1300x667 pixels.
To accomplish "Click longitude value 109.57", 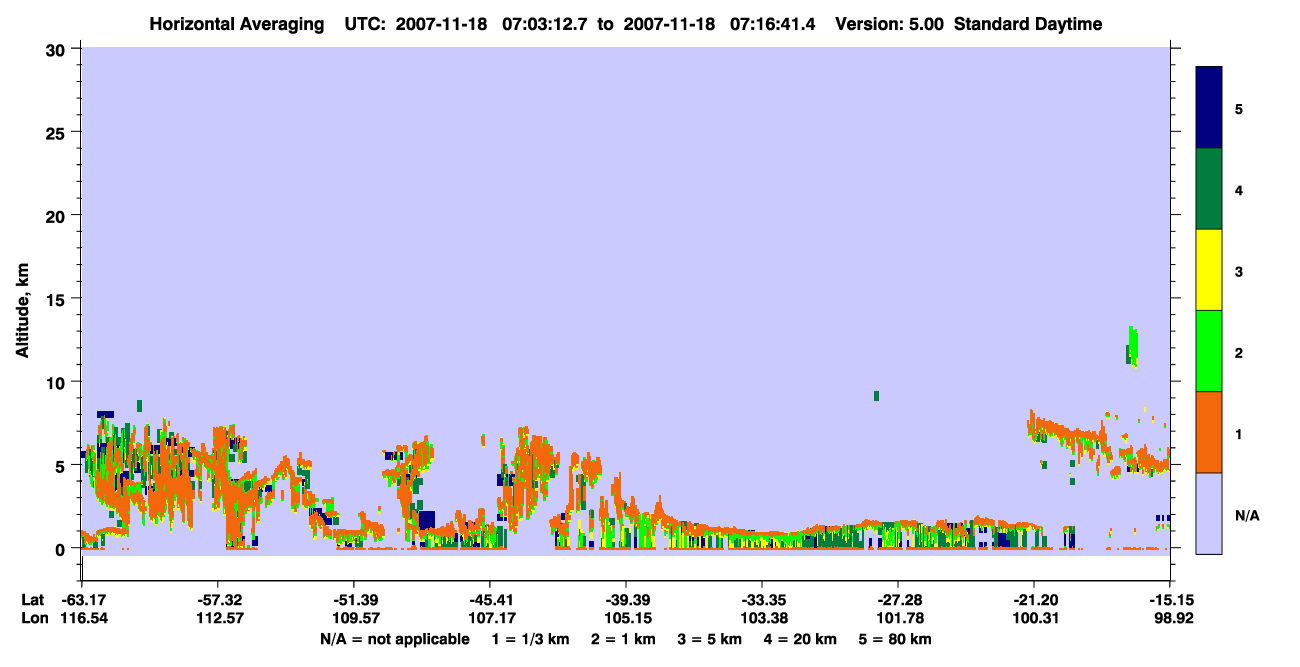I will [x=354, y=618].
